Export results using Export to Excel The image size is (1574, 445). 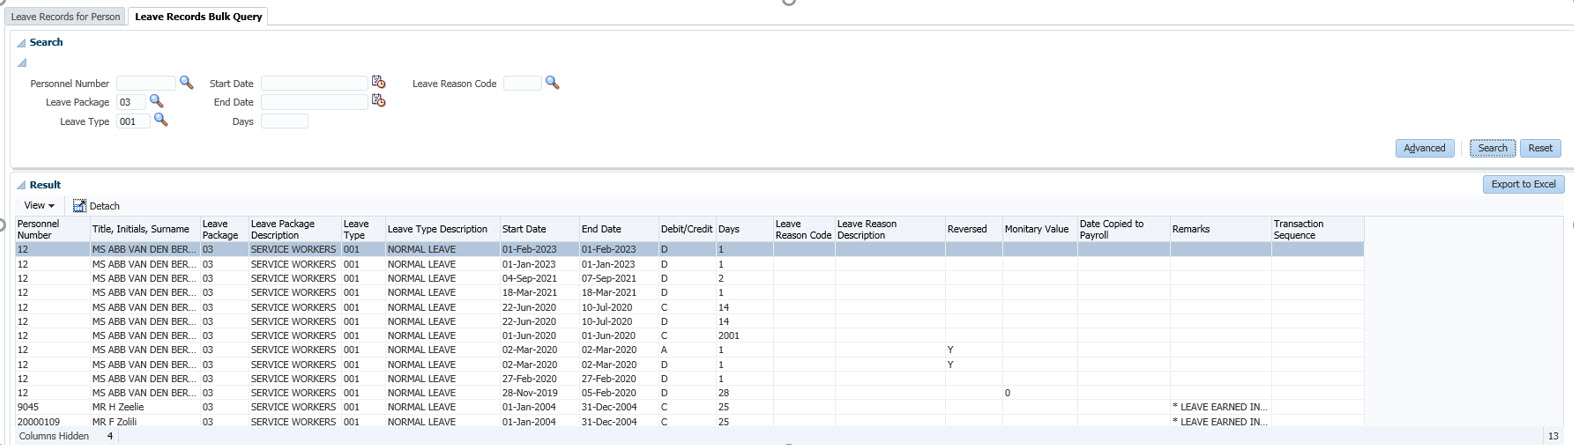pos(1522,185)
